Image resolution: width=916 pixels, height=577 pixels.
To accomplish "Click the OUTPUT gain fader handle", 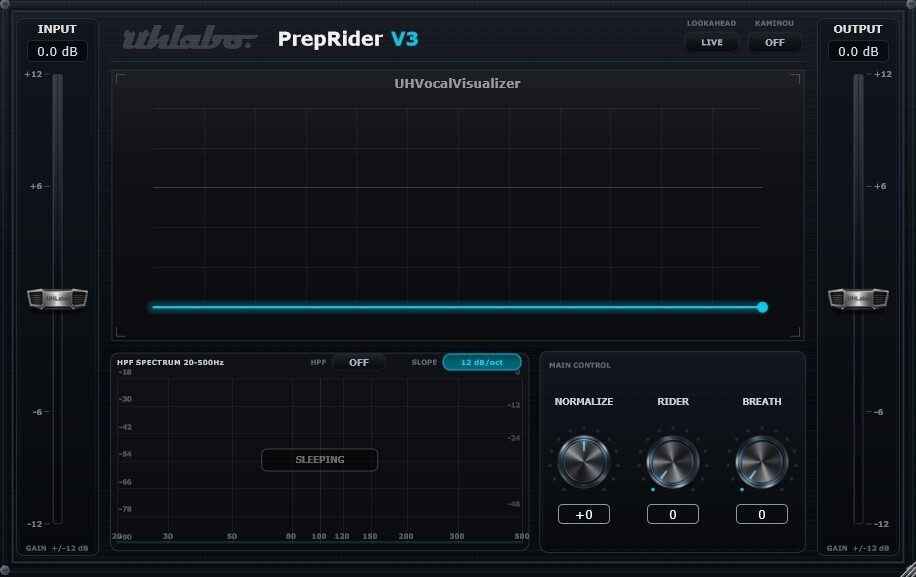I will (x=858, y=298).
